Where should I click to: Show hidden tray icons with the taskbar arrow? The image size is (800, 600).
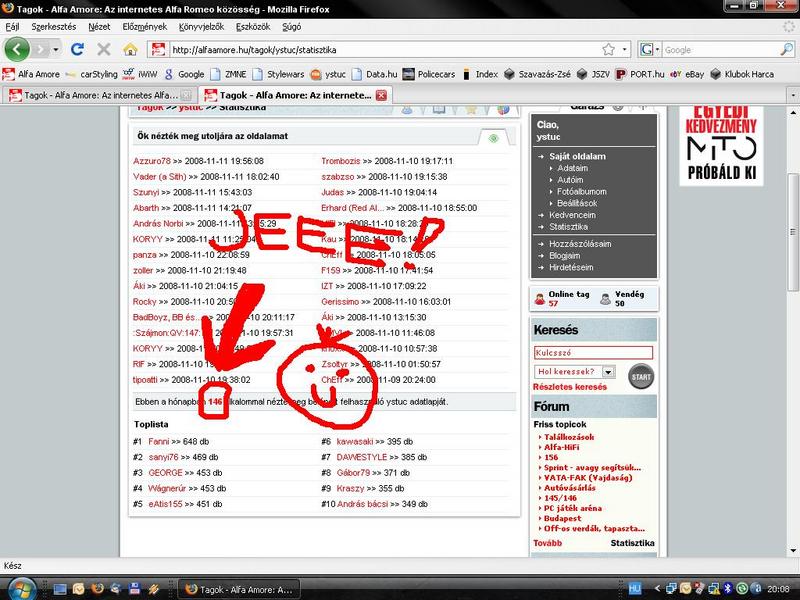pos(658,588)
